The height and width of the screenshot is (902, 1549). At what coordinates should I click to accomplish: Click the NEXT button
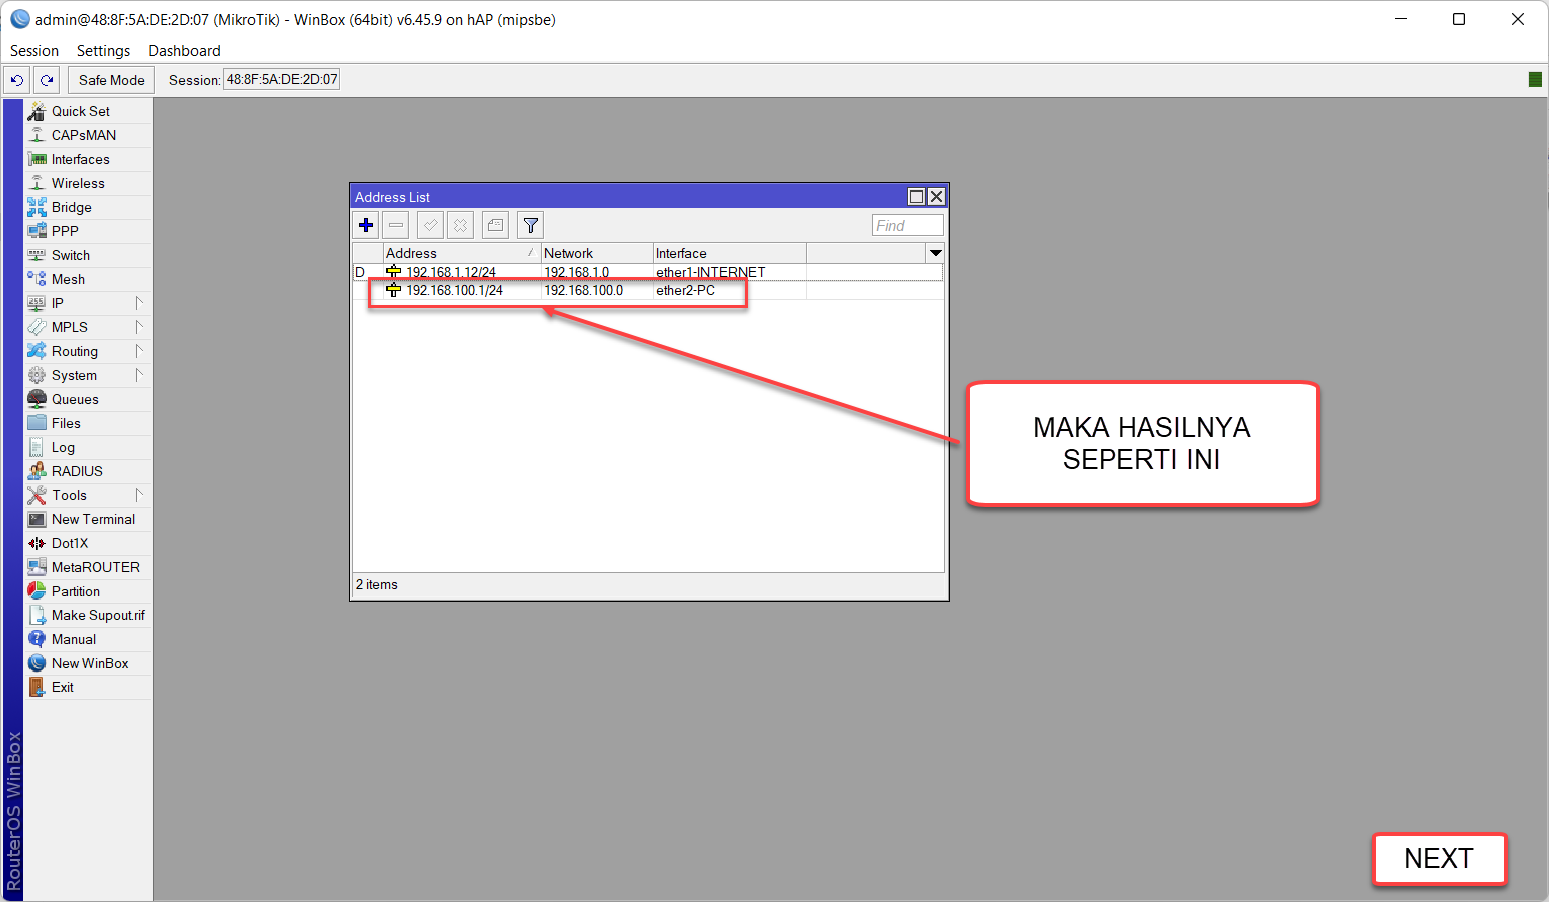pyautogui.click(x=1439, y=859)
